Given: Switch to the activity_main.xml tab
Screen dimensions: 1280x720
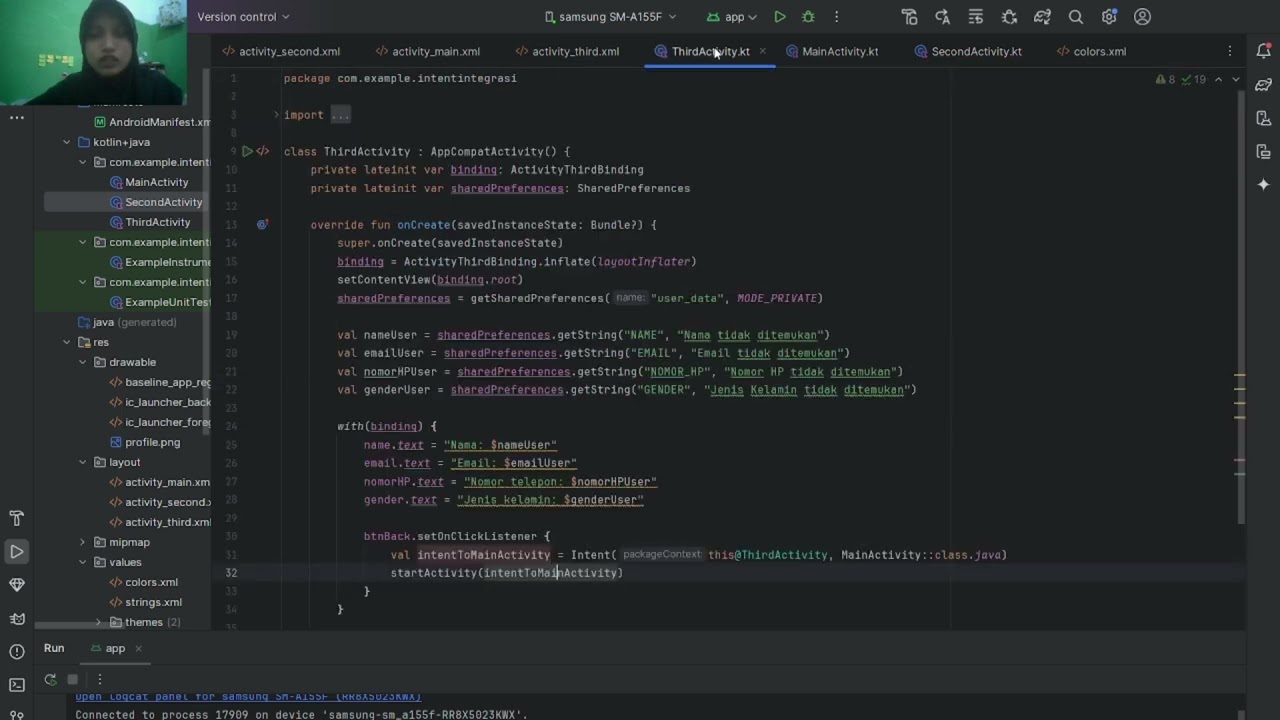Looking at the screenshot, I should point(427,51).
